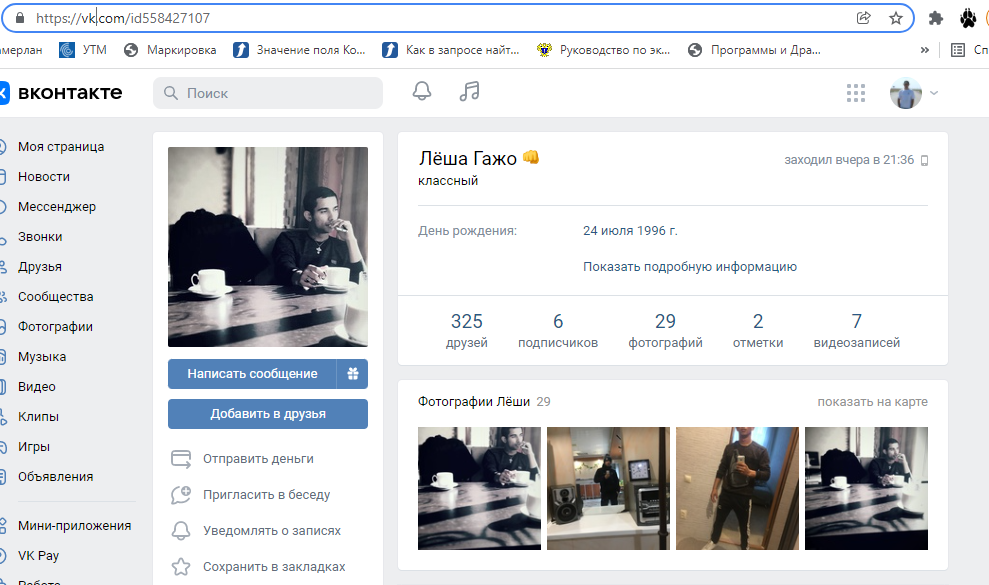Open VK Pay in sidebar
Viewport: 989px width, 585px height.
(38, 555)
